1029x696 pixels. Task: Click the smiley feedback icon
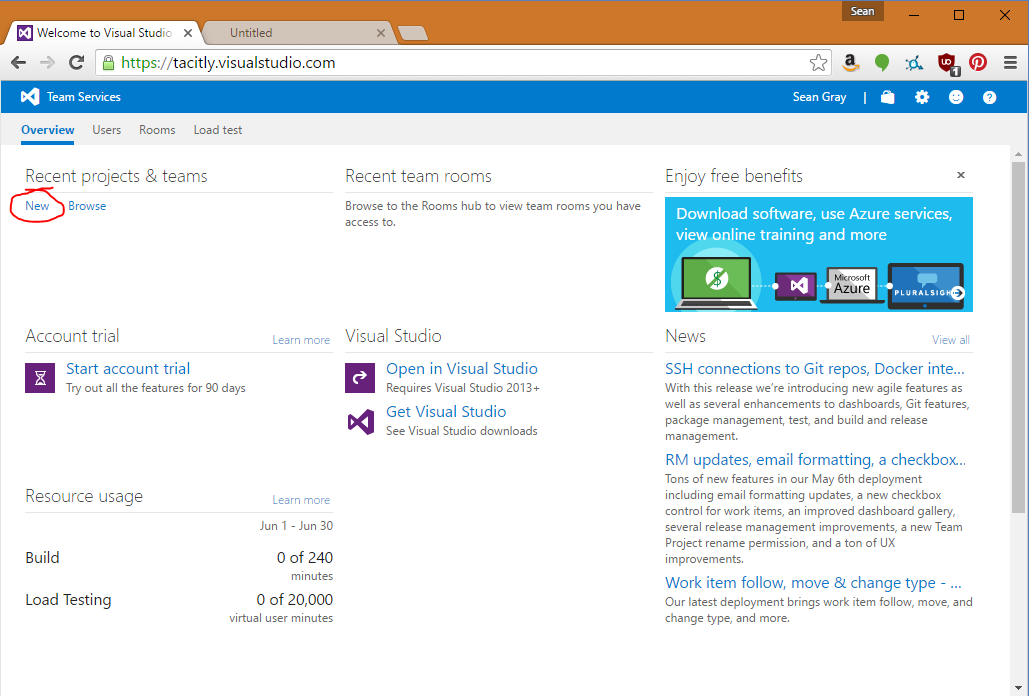(x=956, y=97)
